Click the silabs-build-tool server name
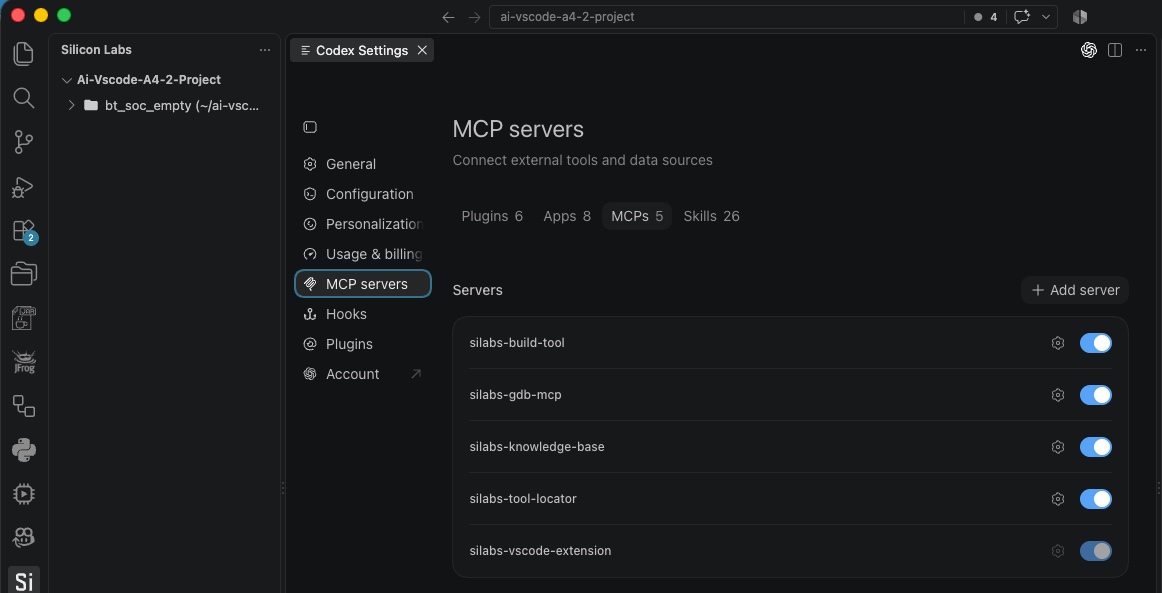This screenshot has width=1162, height=593. pyautogui.click(x=517, y=342)
